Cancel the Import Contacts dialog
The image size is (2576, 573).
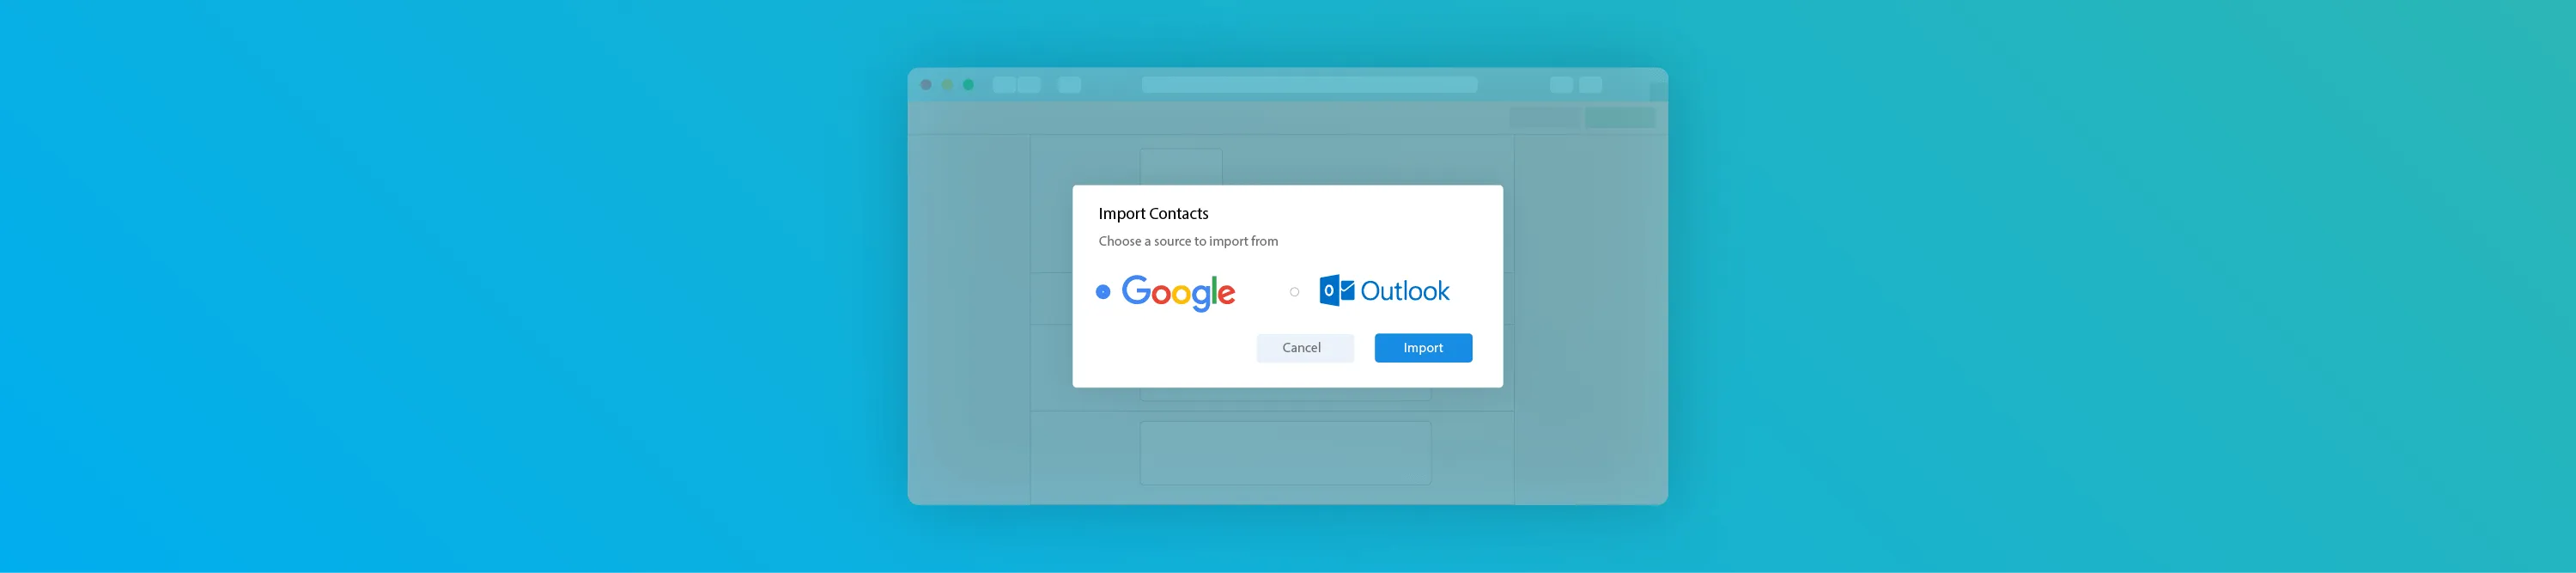(1305, 348)
